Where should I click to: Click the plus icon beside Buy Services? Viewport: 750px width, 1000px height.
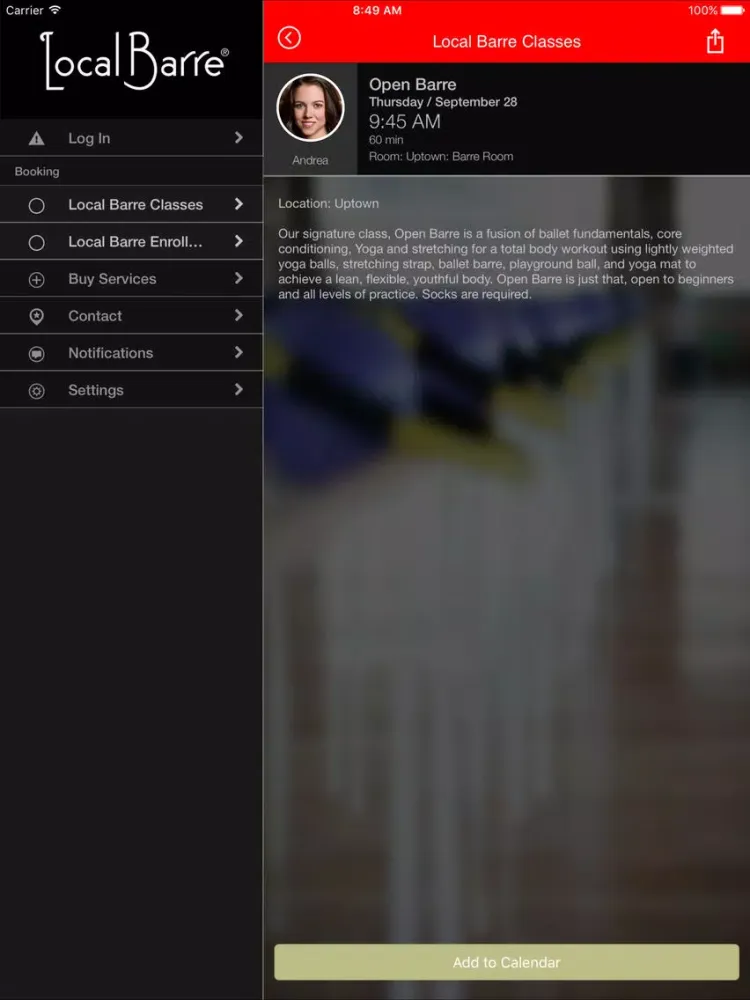click(36, 279)
